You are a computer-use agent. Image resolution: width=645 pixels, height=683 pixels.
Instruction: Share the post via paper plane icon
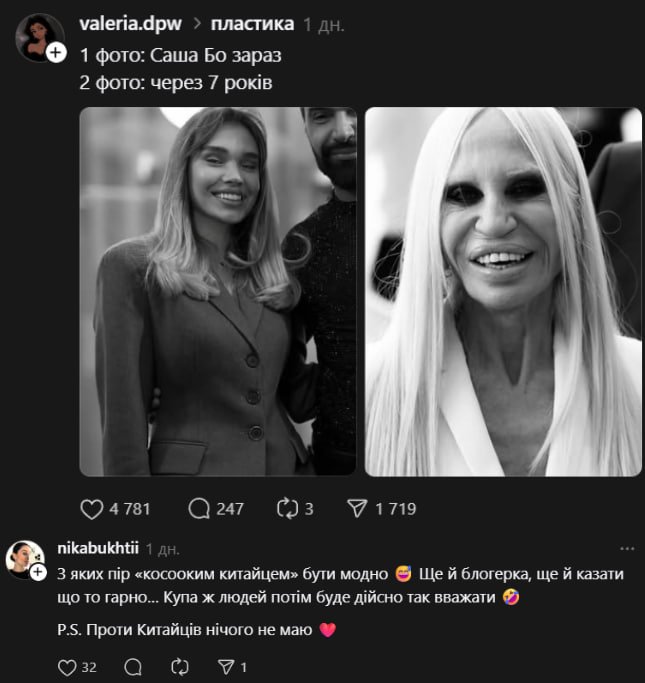[357, 508]
